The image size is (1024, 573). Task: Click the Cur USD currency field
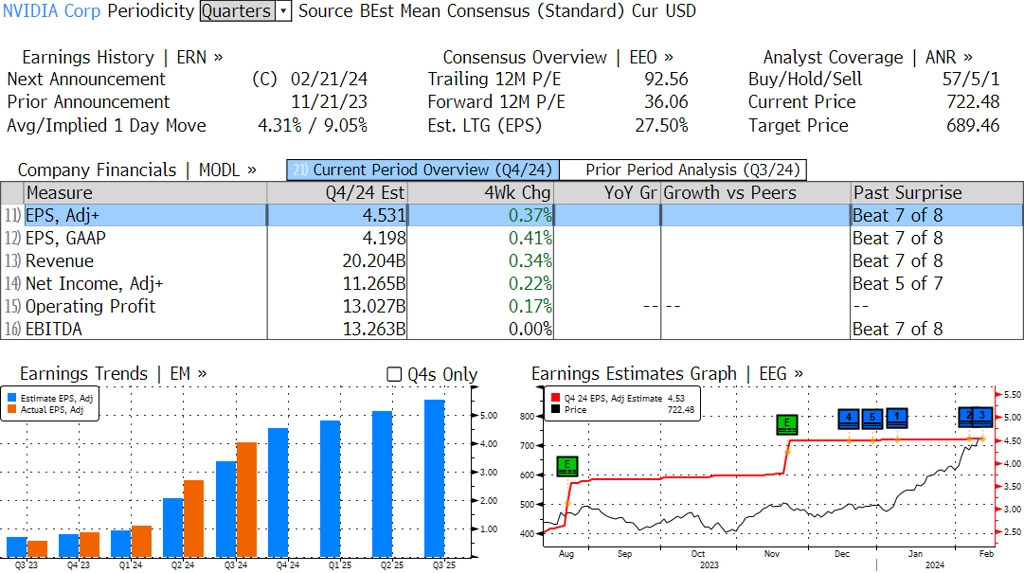(664, 11)
